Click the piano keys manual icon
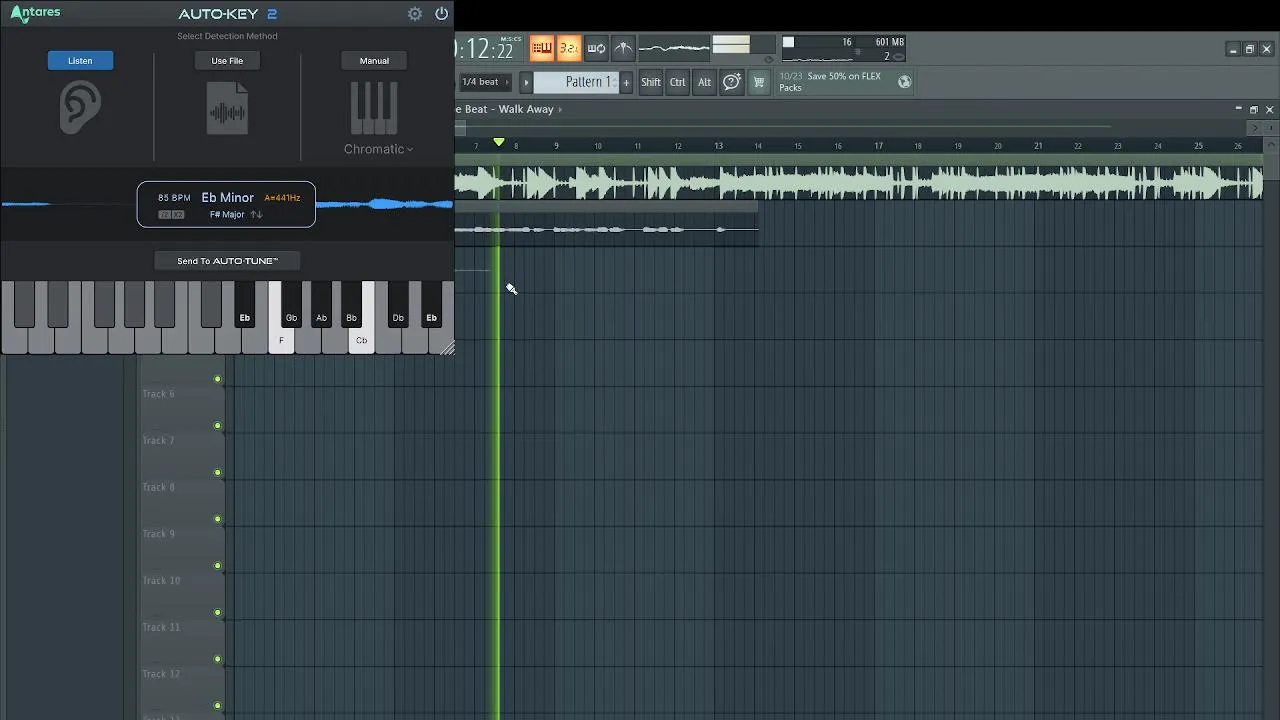 click(374, 108)
